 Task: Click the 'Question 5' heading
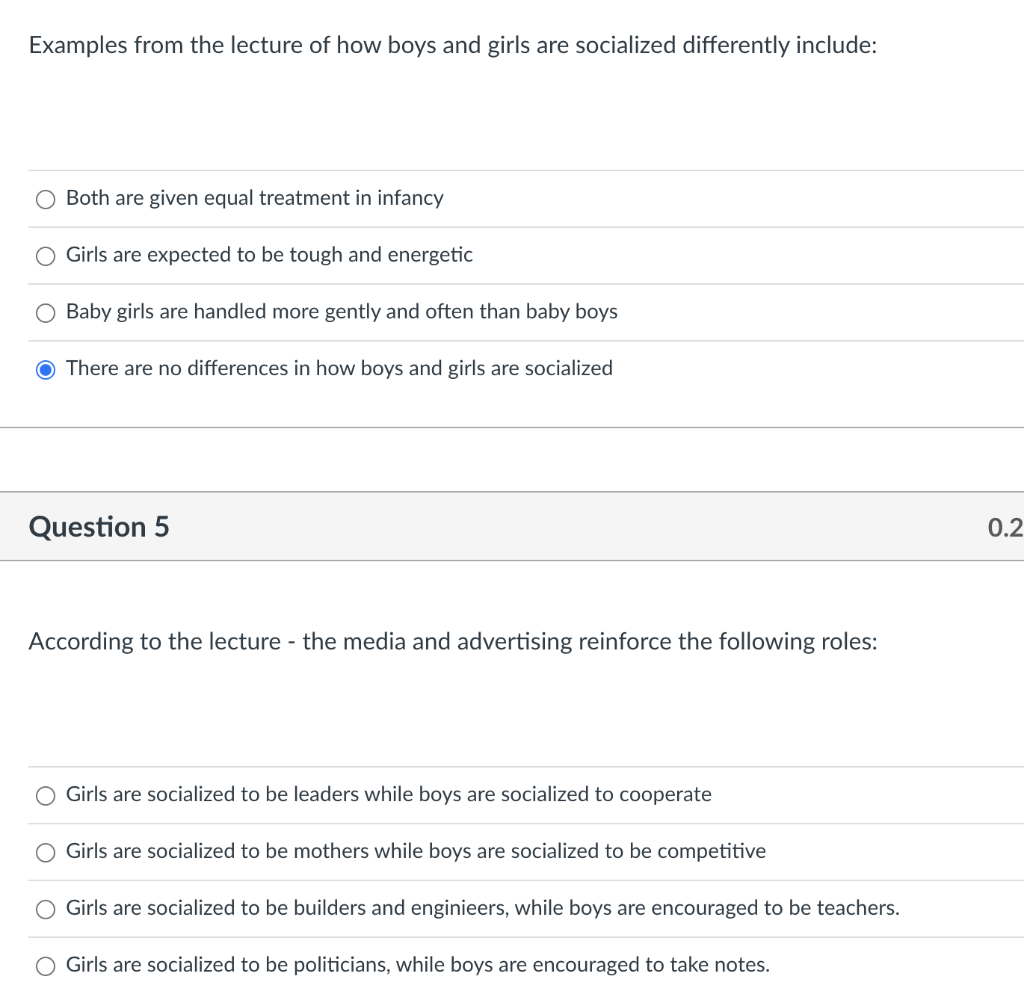click(99, 527)
